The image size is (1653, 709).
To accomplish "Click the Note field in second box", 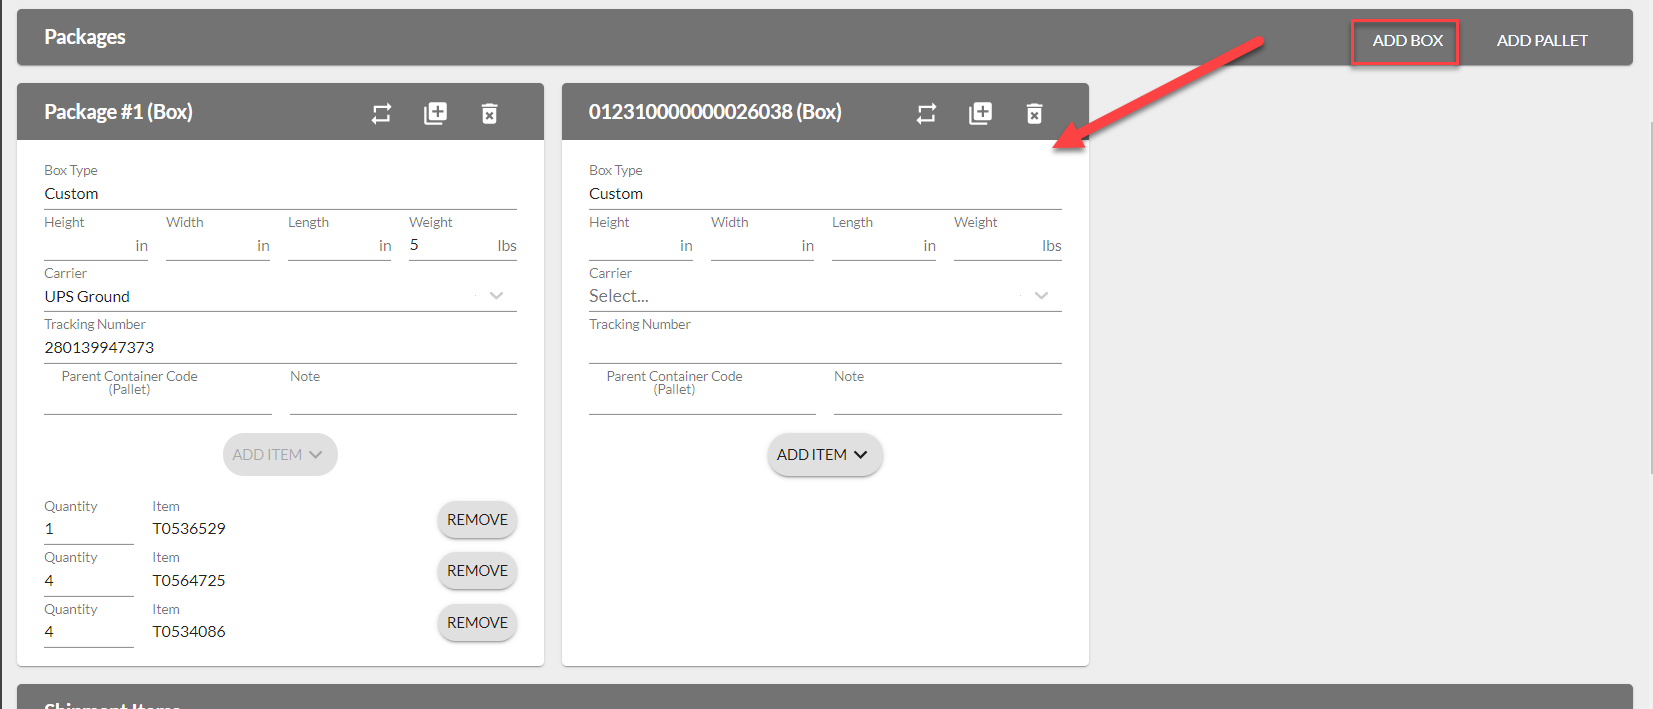I will 947,400.
